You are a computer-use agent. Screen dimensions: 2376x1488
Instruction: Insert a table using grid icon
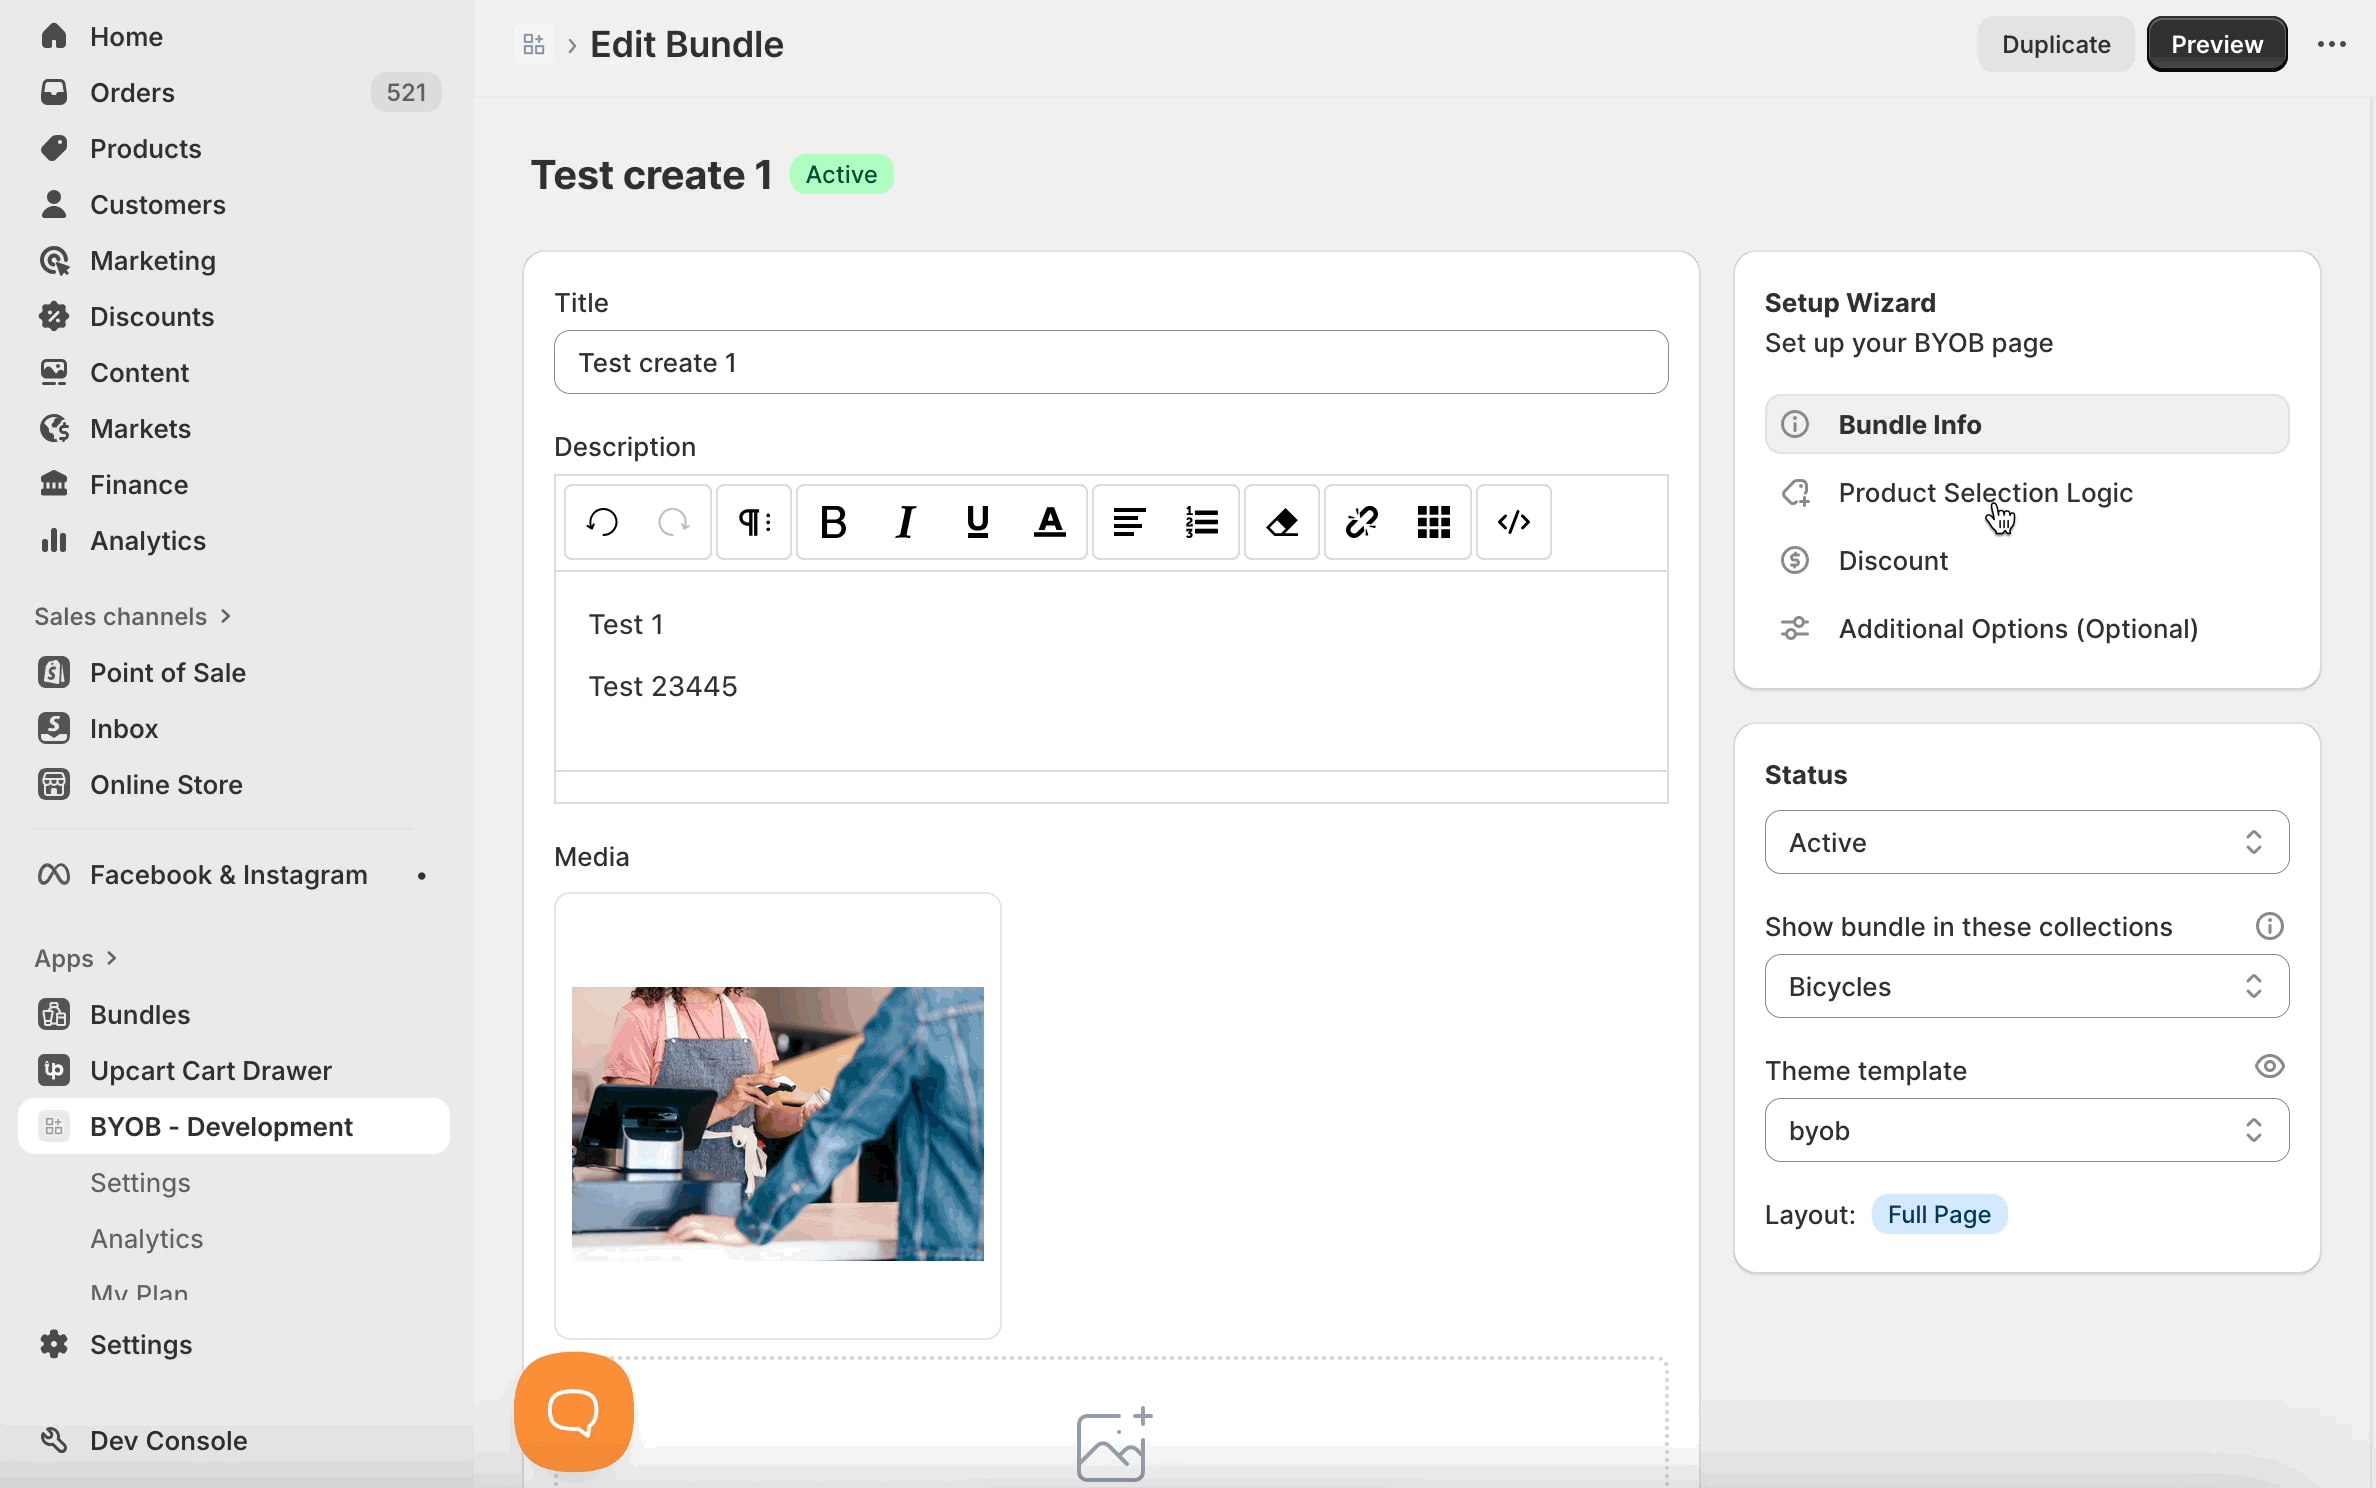(1433, 522)
